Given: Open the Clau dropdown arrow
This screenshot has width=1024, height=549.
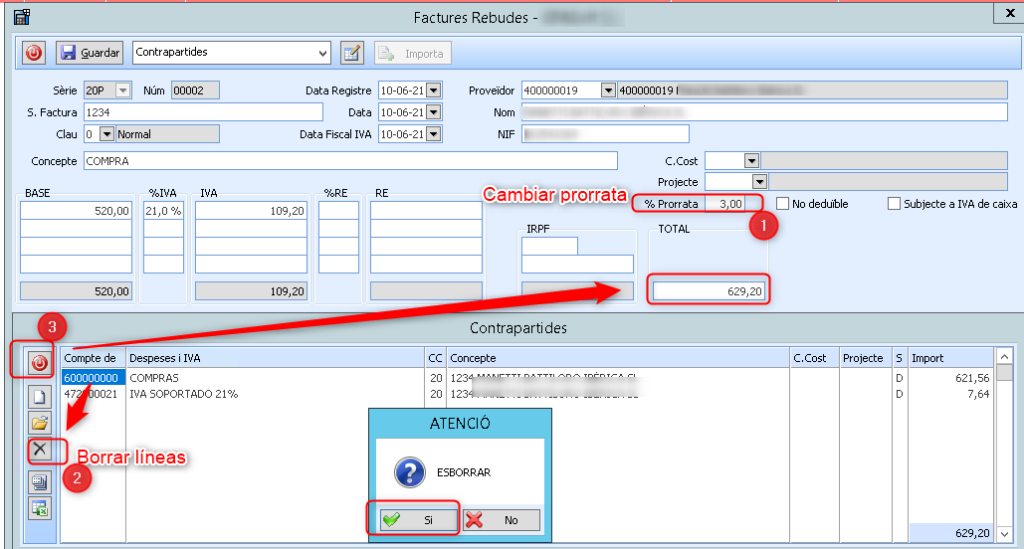Looking at the screenshot, I should pos(107,133).
